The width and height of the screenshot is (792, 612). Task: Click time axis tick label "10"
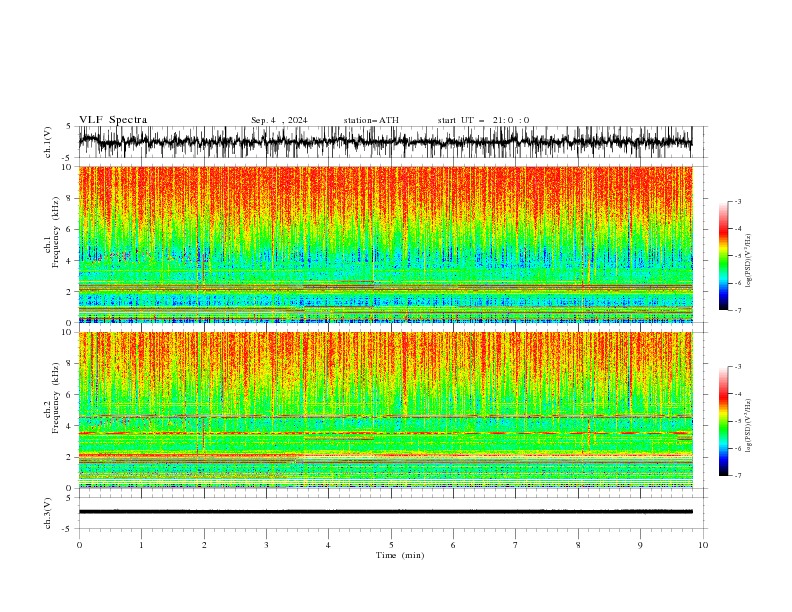[x=703, y=545]
